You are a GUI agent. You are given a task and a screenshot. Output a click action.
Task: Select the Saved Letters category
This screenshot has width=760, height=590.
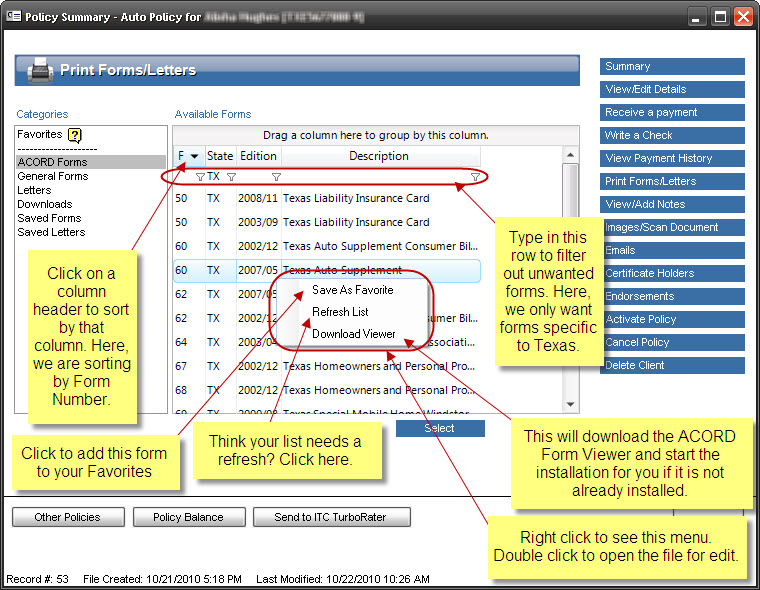51,232
